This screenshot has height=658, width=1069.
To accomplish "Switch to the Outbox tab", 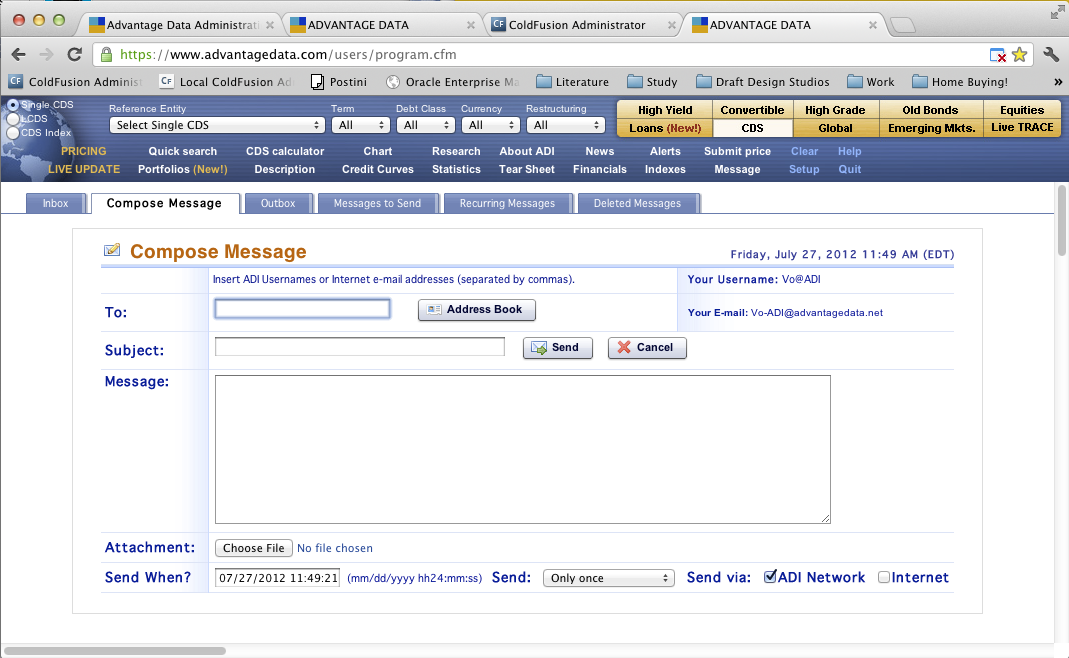I will 278,203.
